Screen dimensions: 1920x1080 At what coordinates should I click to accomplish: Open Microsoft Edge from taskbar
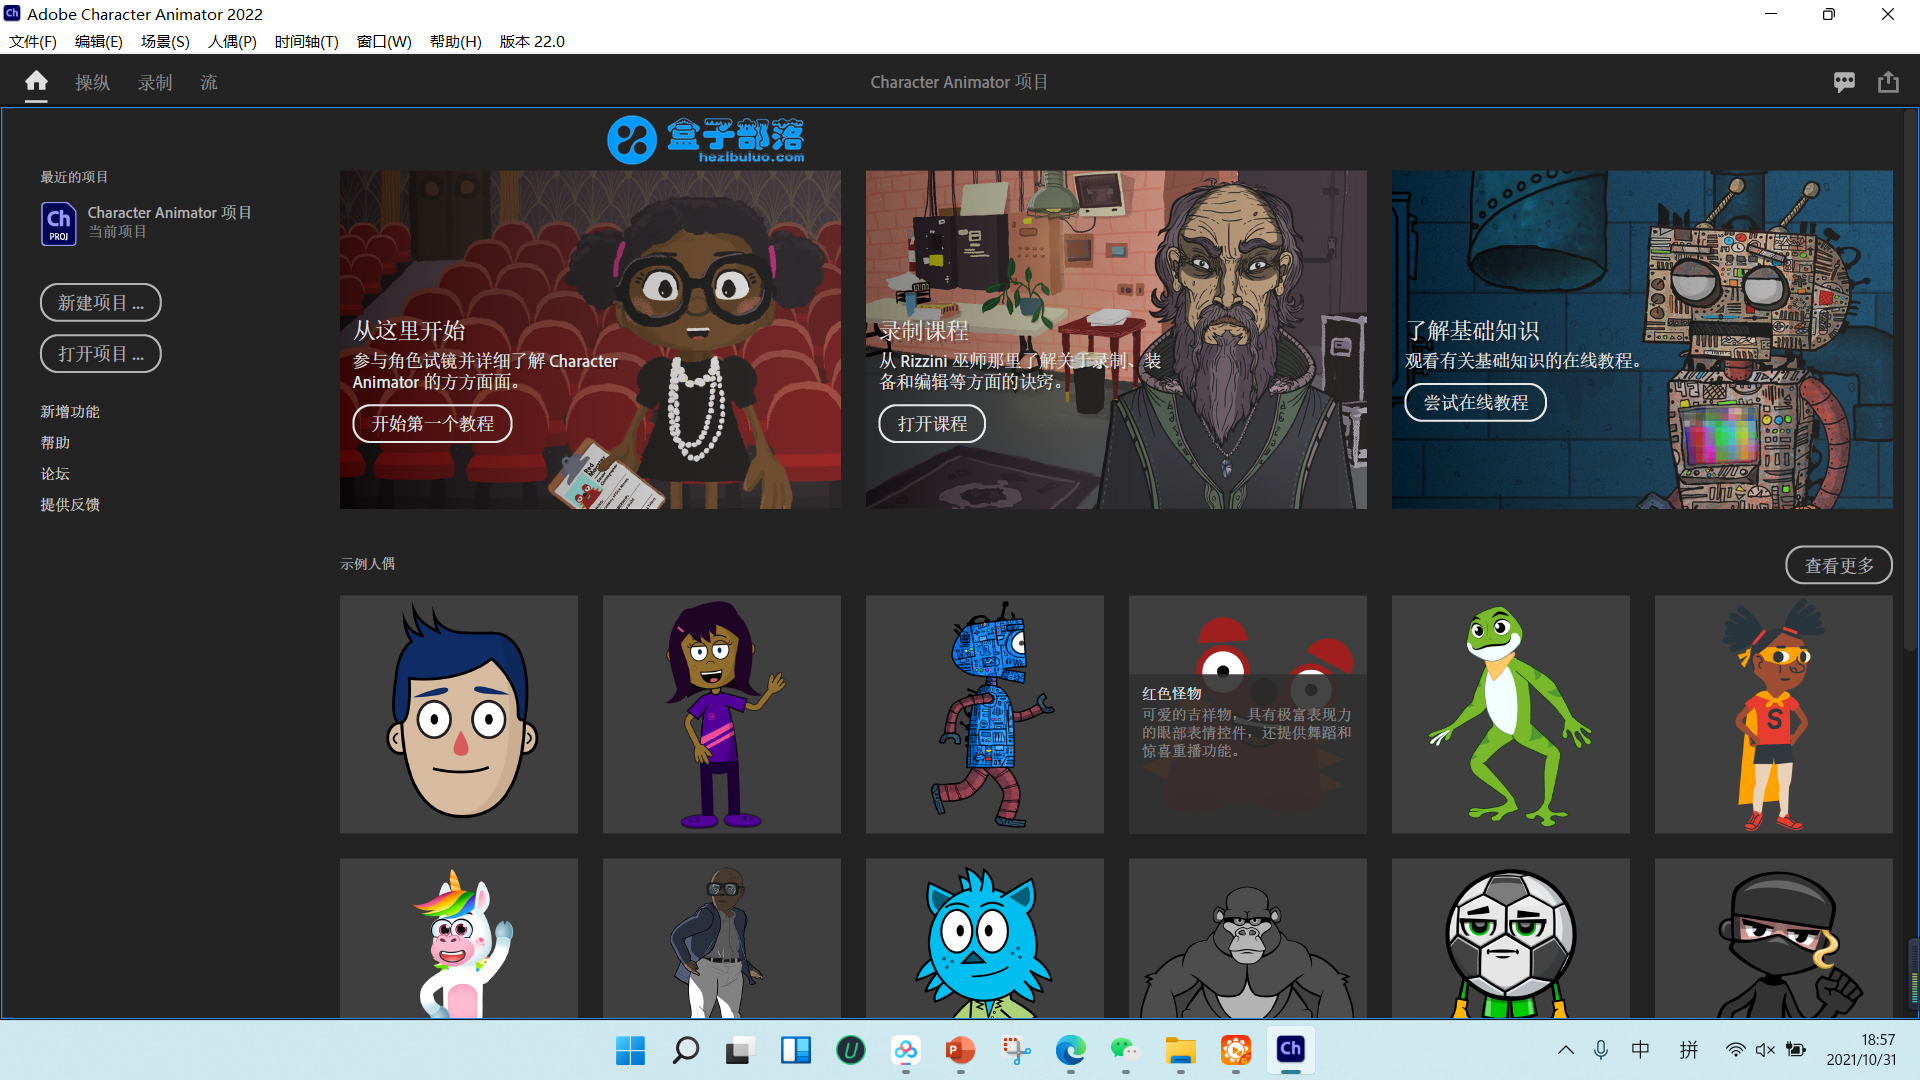click(x=1070, y=1050)
